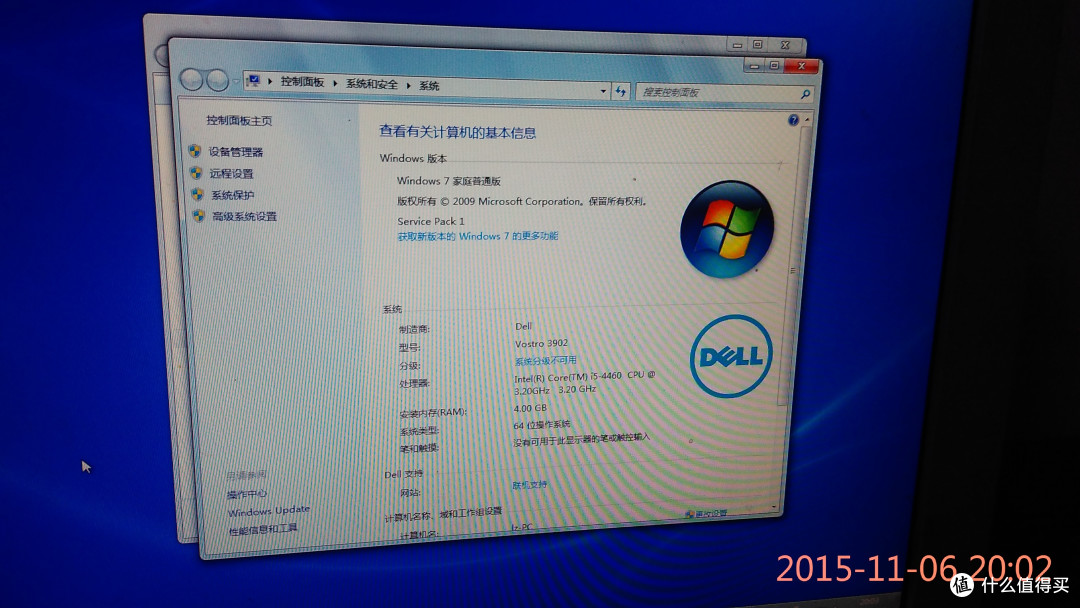
Task: Open 远程设置 link
Action: tap(231, 174)
